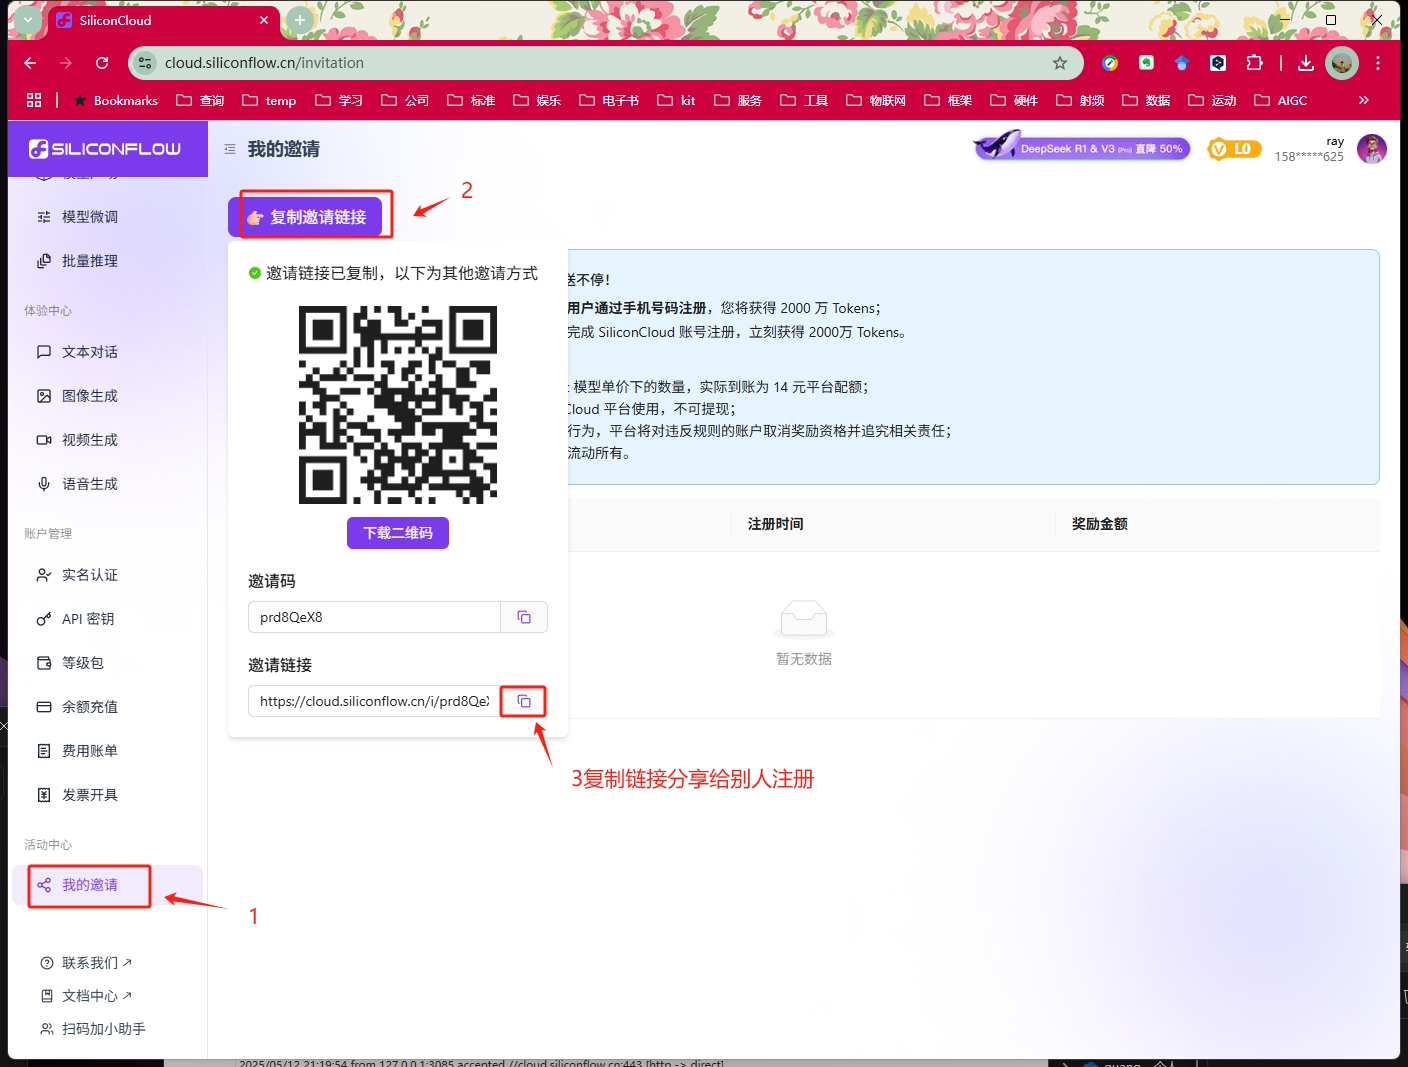Click the forward navigation arrow
Image resolution: width=1408 pixels, height=1067 pixels.
(x=66, y=63)
